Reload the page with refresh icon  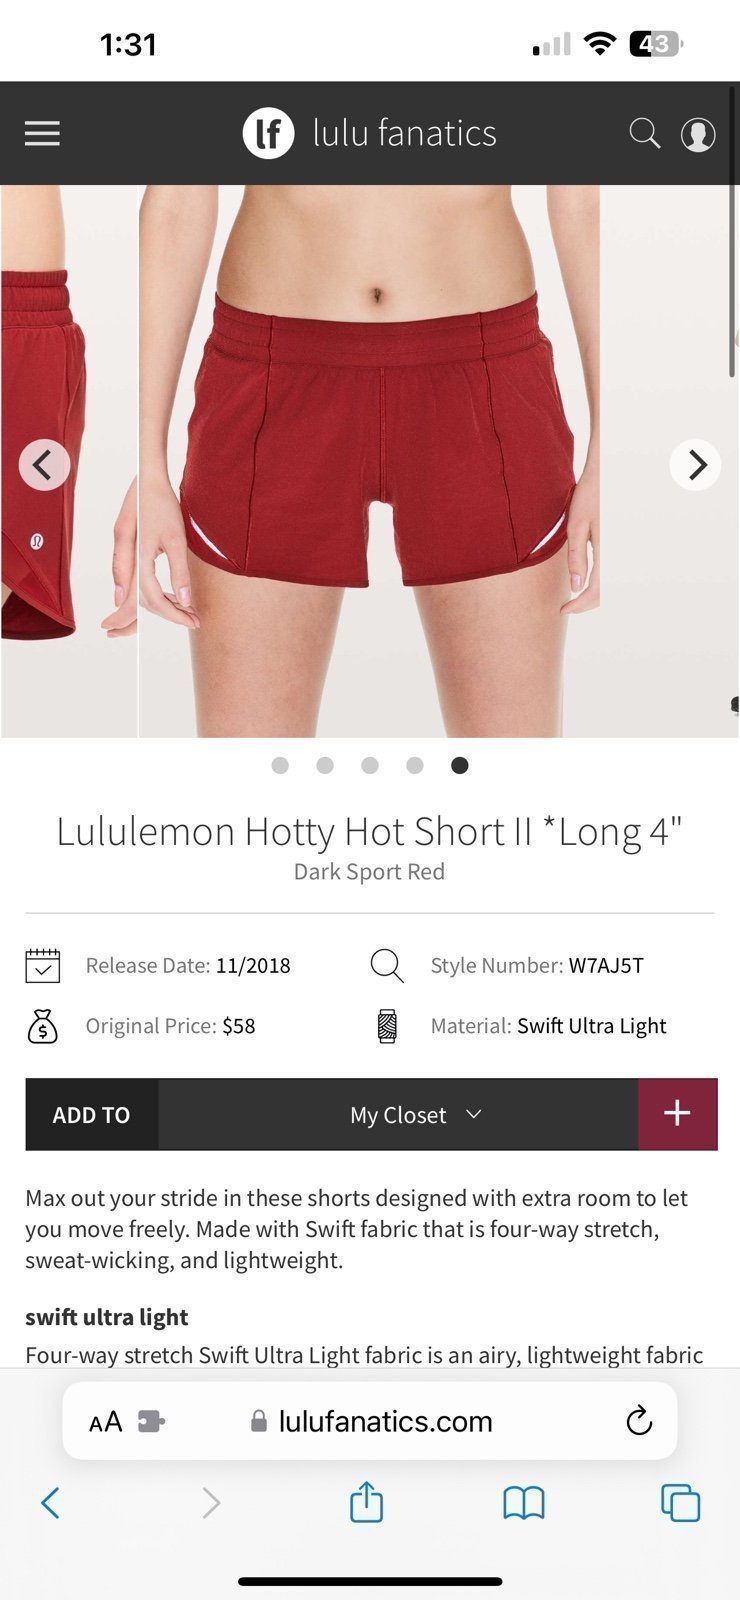point(639,1421)
